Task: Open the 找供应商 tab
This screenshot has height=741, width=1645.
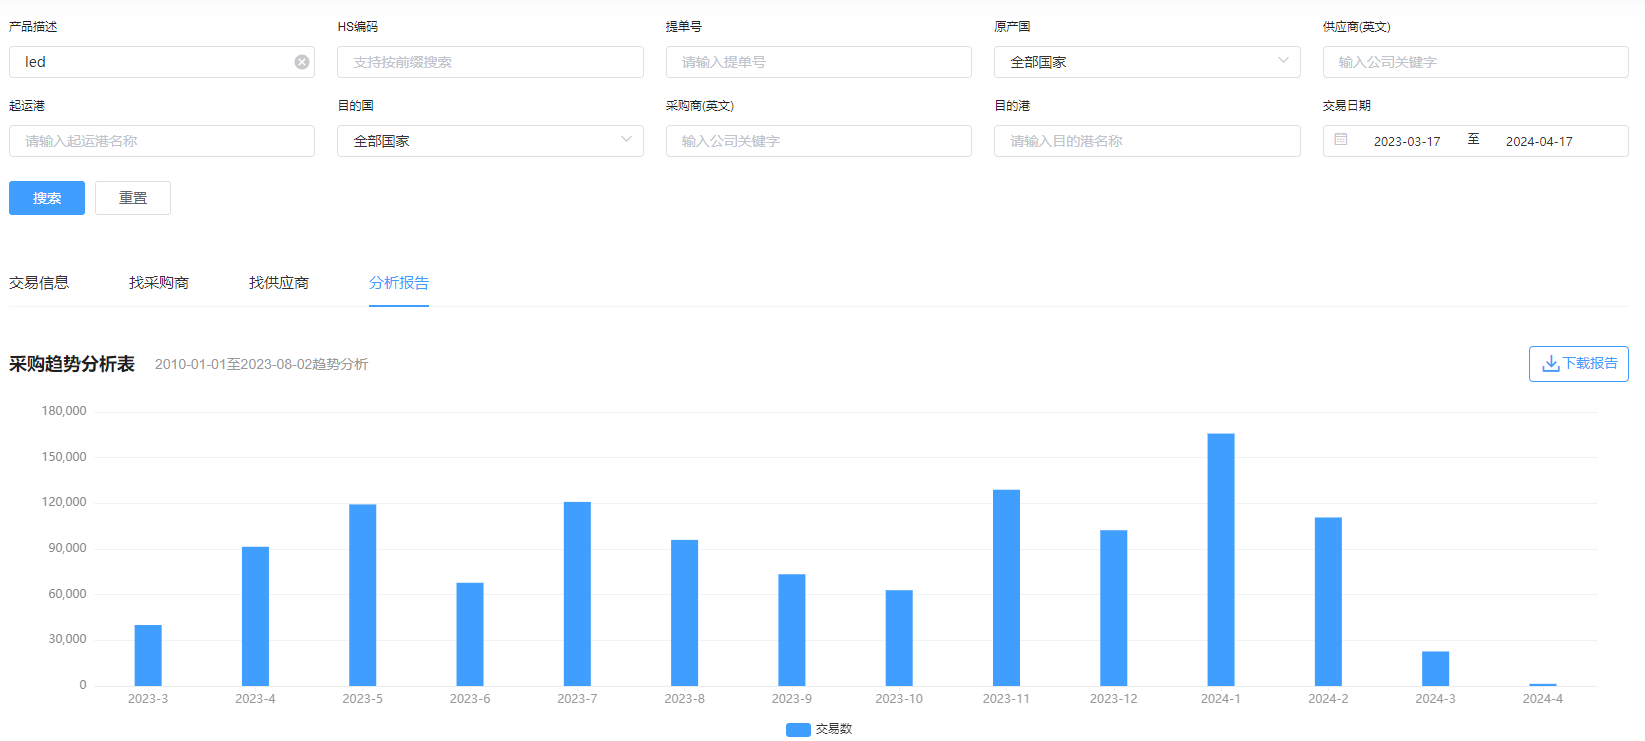Action: click(279, 283)
